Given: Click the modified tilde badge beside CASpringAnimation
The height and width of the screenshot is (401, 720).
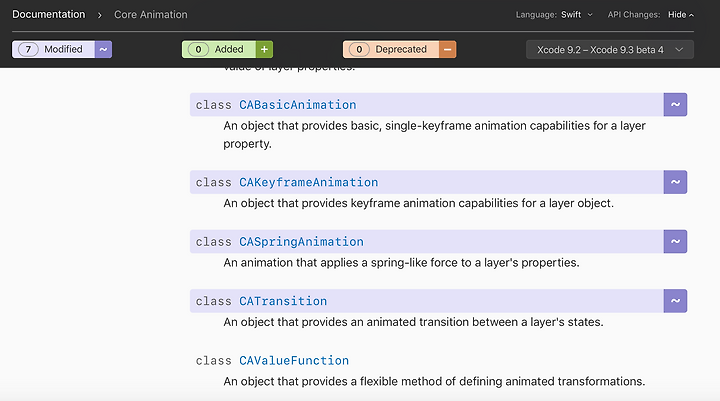Looking at the screenshot, I should coord(675,241).
